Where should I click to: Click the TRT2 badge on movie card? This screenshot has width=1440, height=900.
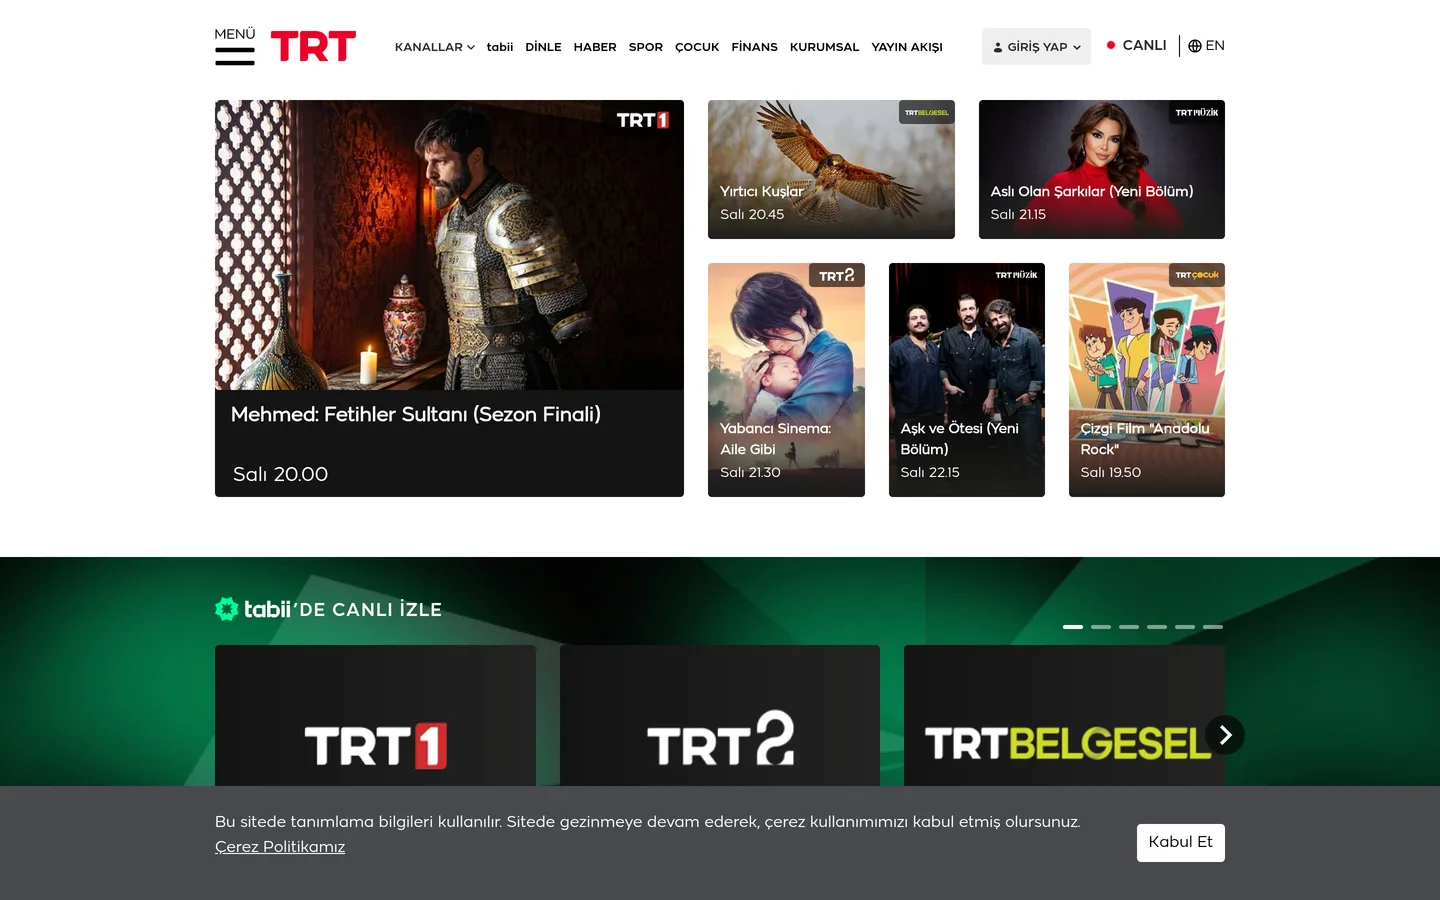(837, 275)
